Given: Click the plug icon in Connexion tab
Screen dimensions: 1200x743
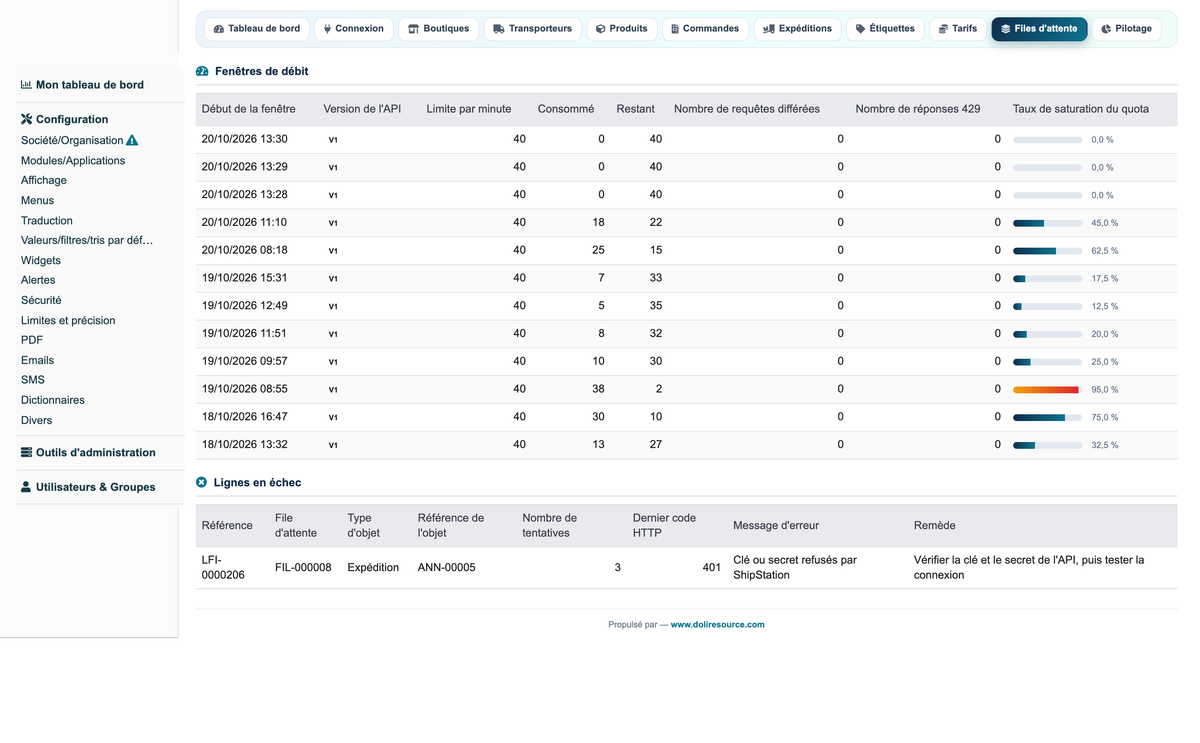Looking at the screenshot, I should click(x=327, y=29).
